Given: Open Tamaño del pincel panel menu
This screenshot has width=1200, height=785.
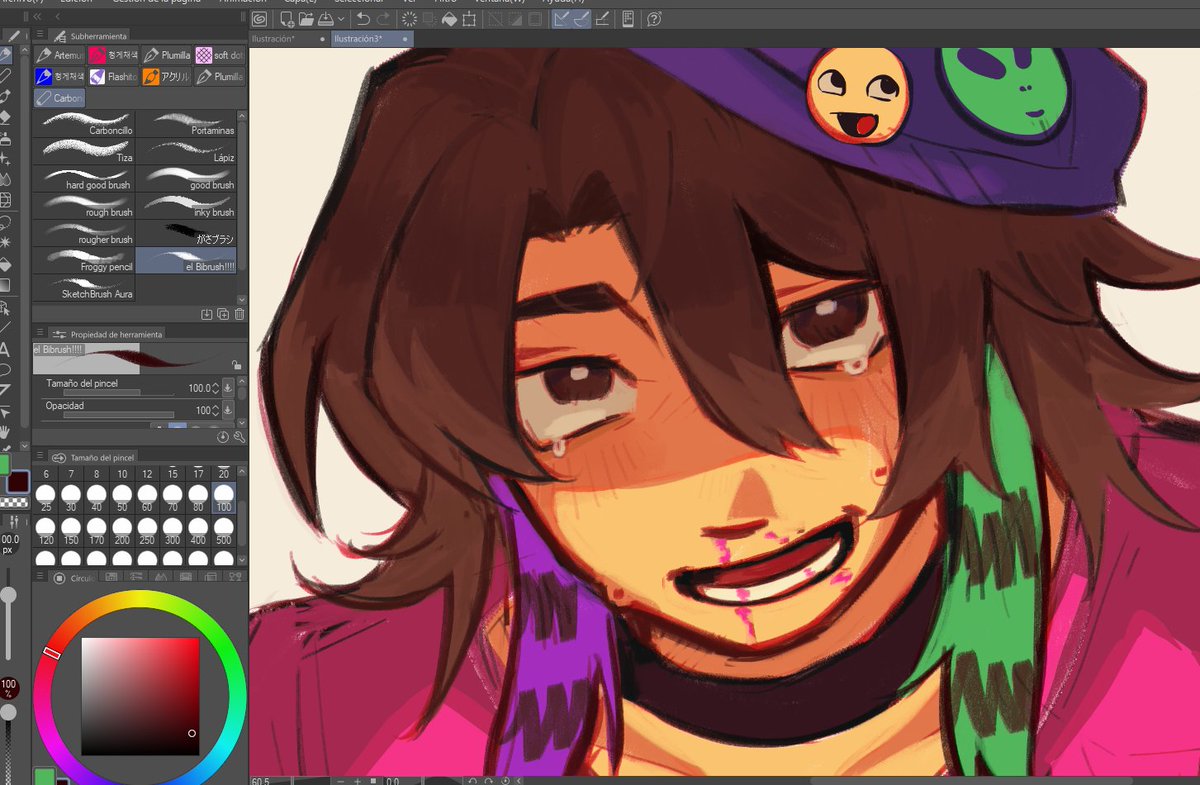Looking at the screenshot, I should coord(39,457).
